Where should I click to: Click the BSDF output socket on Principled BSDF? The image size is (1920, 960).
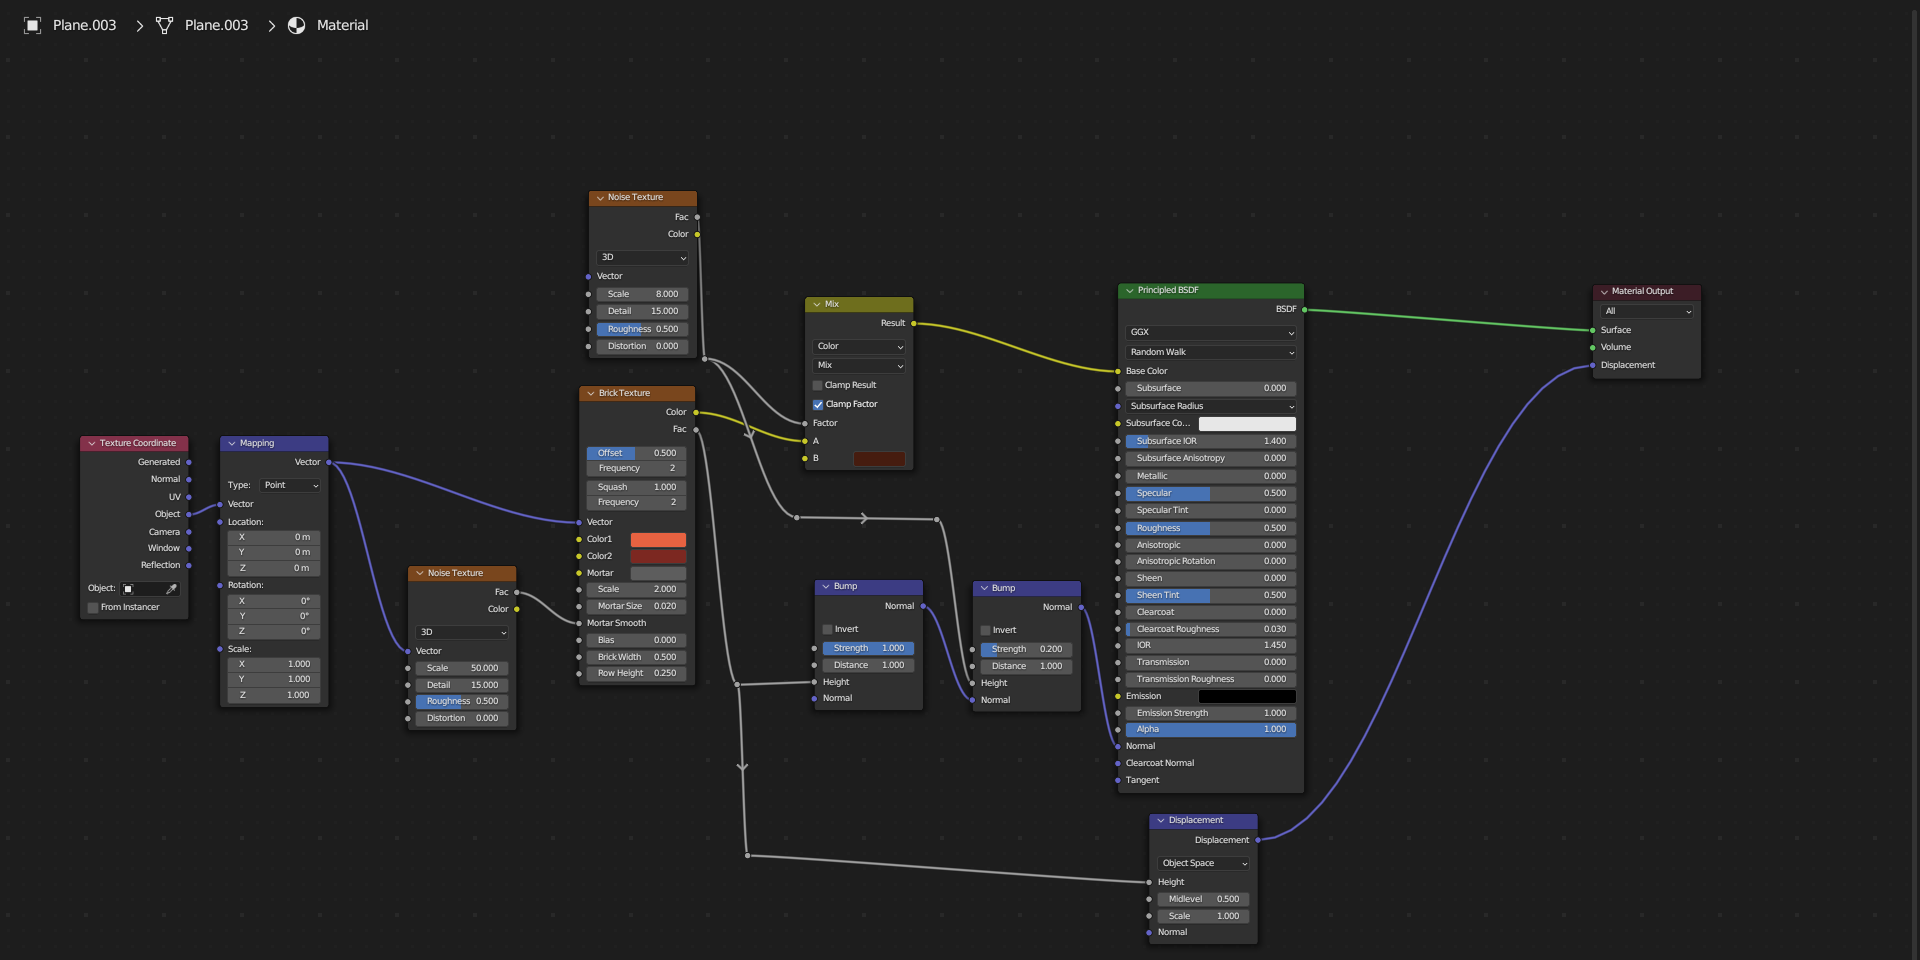(1304, 310)
